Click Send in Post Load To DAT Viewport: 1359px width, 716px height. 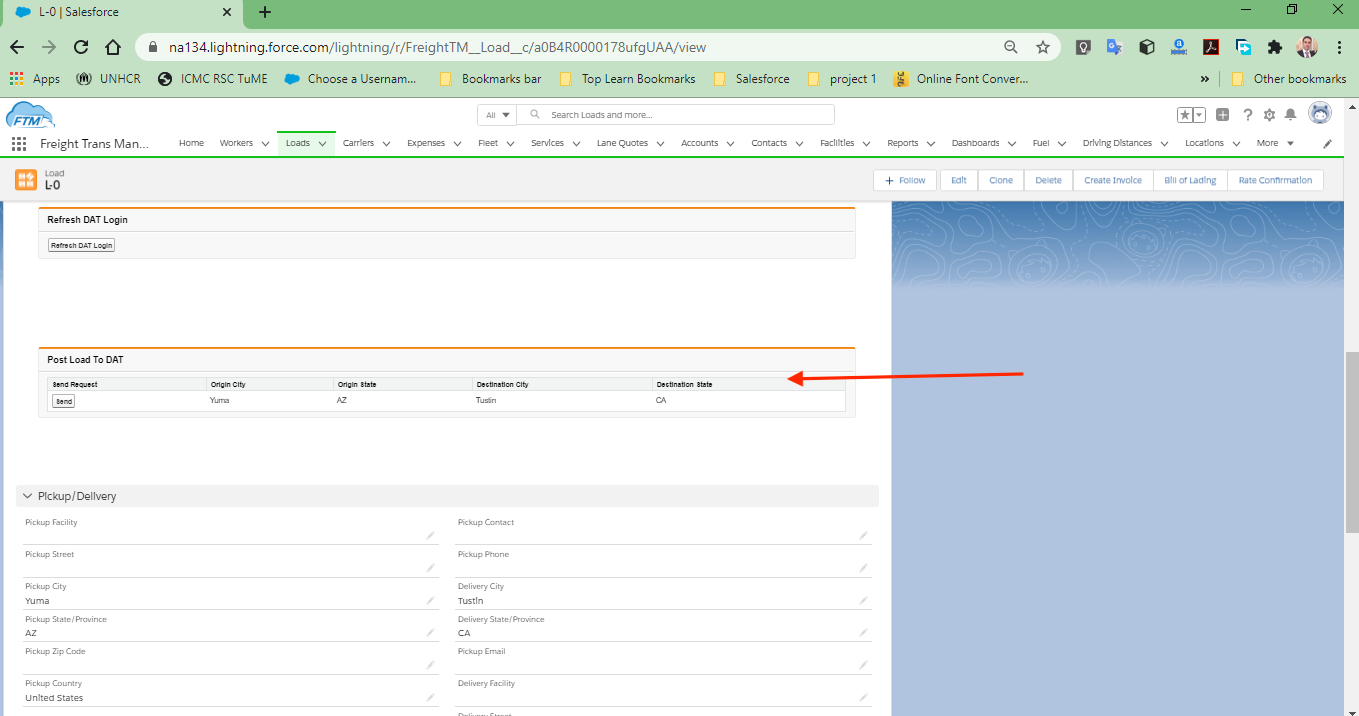click(63, 401)
